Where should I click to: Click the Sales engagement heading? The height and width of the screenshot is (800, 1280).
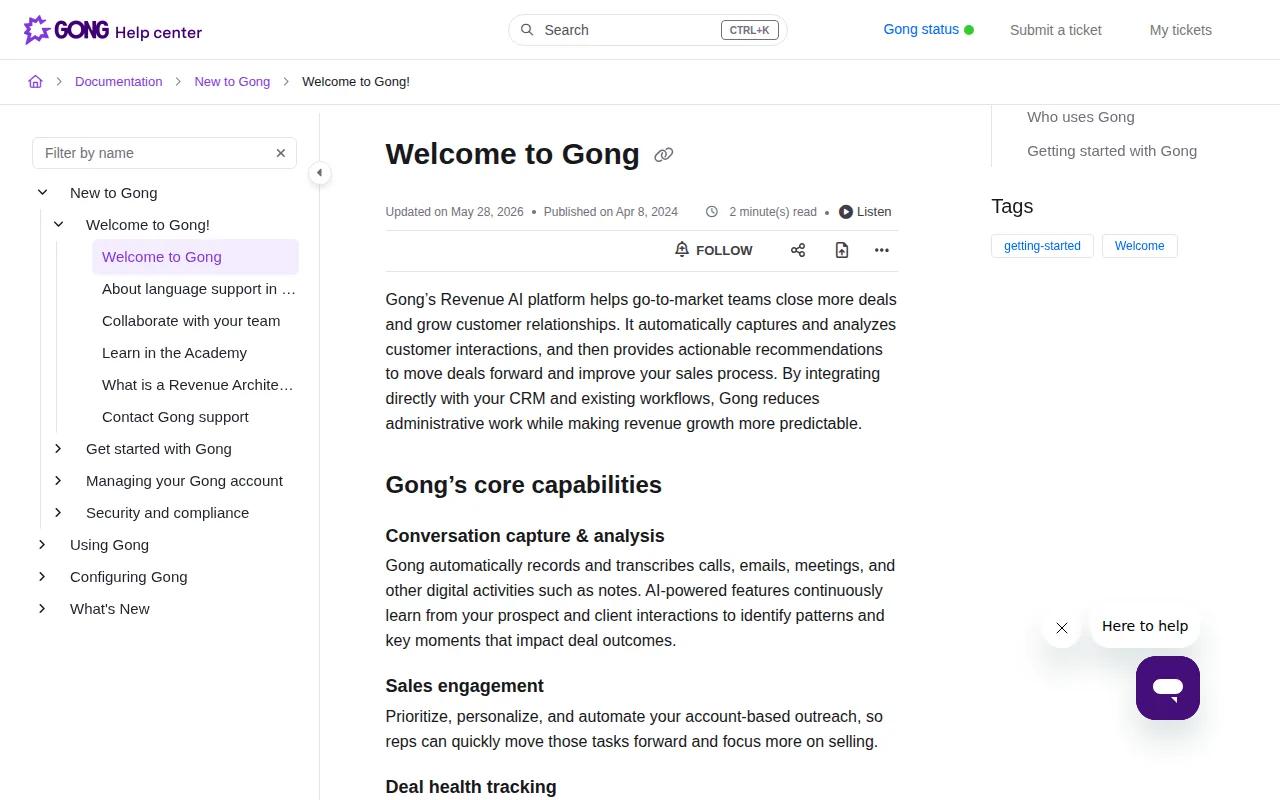(x=465, y=686)
